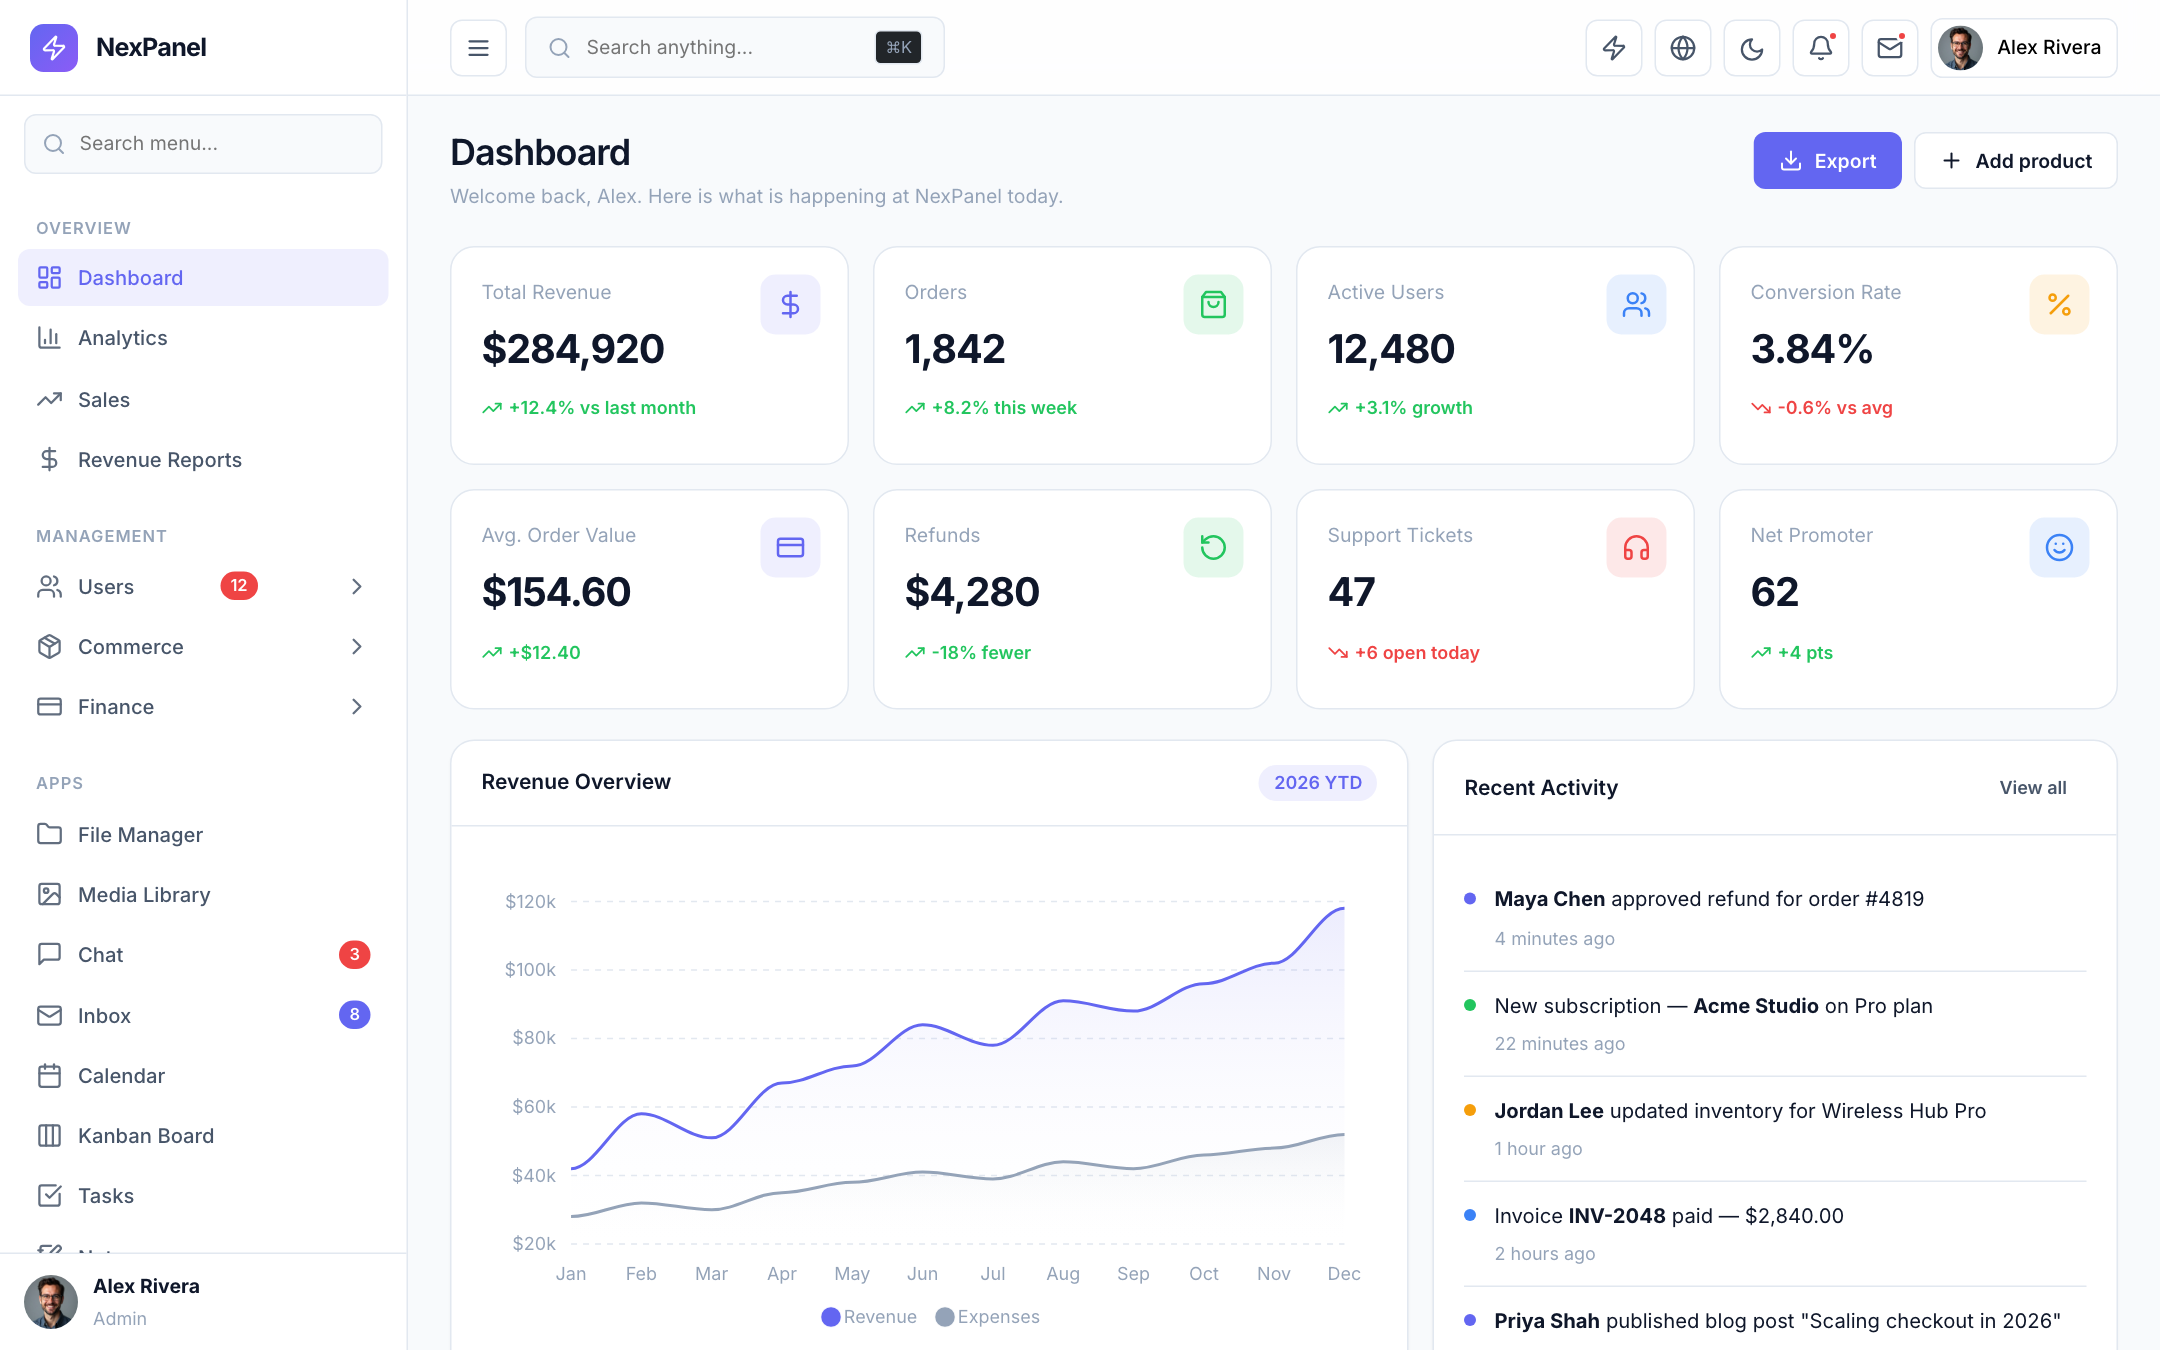Click the NexPanel lightning logo icon
Viewport: 2160px width, 1350px height.
click(54, 47)
